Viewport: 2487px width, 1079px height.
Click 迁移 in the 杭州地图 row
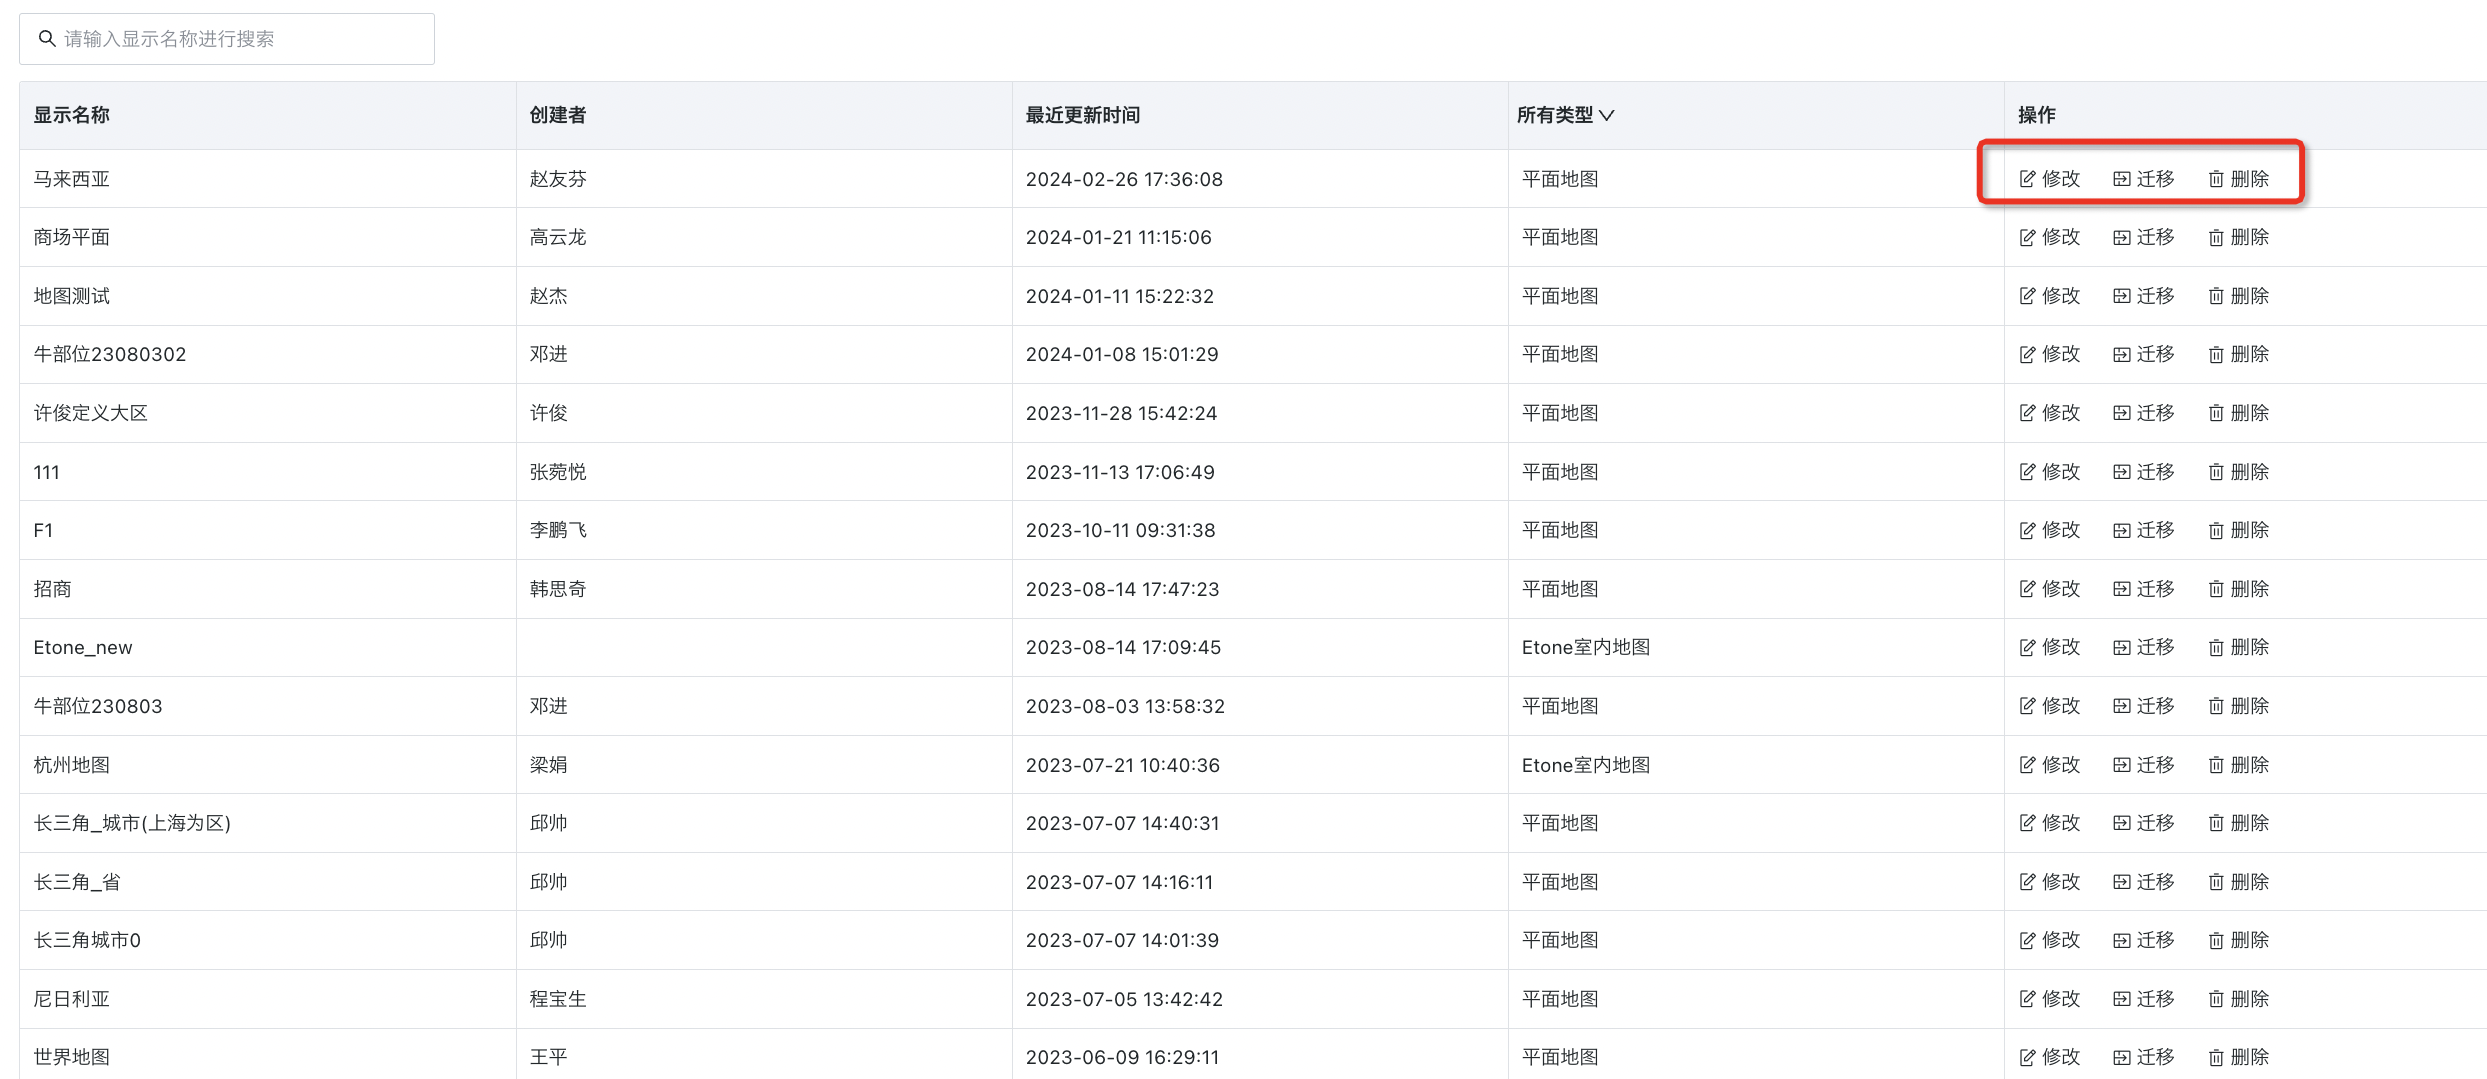click(x=2144, y=765)
